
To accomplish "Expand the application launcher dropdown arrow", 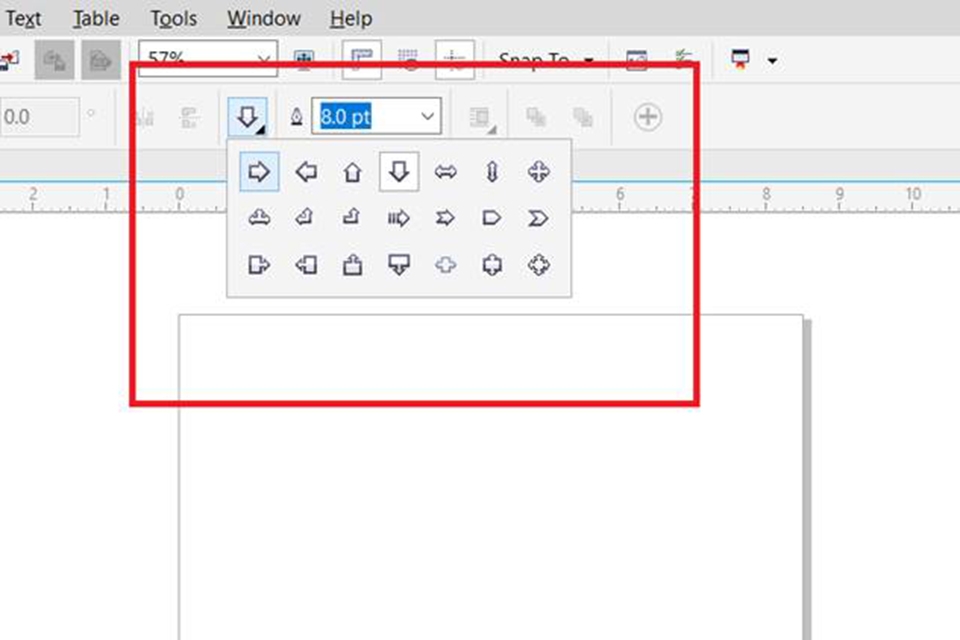I will tap(773, 60).
